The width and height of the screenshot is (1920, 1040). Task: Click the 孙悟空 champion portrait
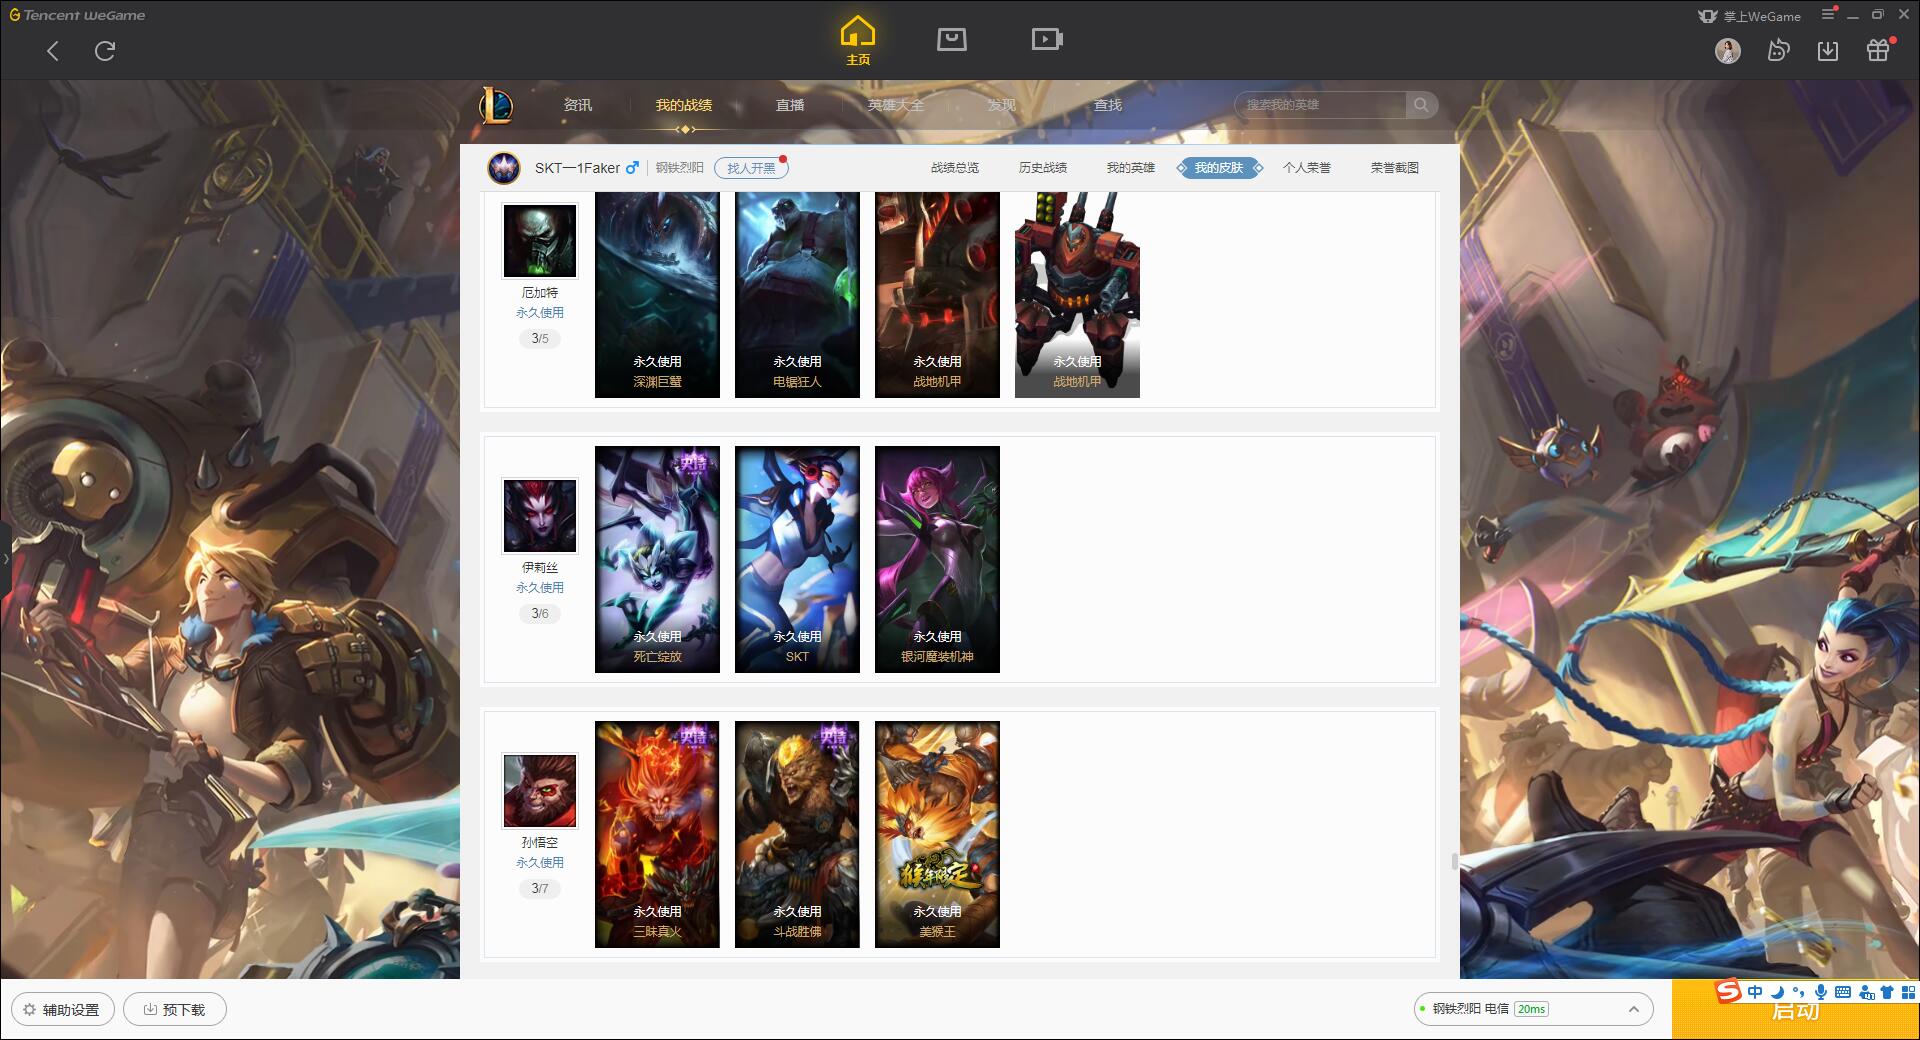(x=540, y=791)
